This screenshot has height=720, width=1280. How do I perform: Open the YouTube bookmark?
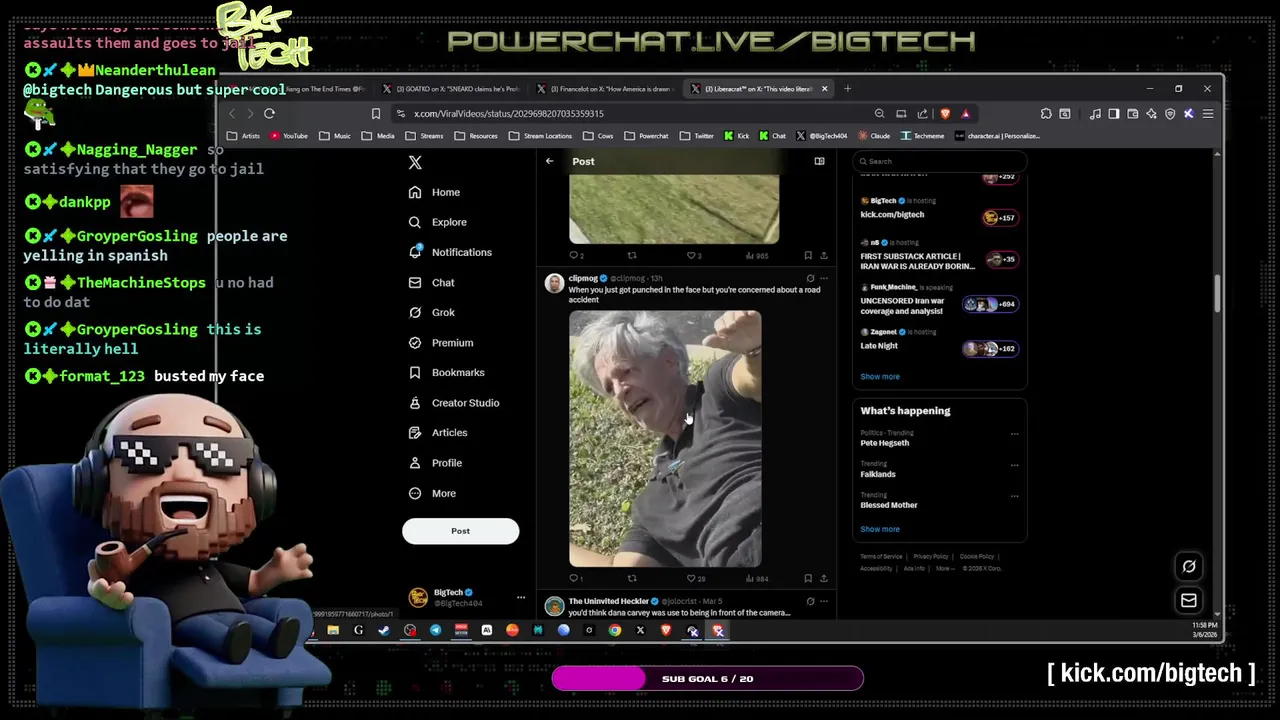point(288,136)
